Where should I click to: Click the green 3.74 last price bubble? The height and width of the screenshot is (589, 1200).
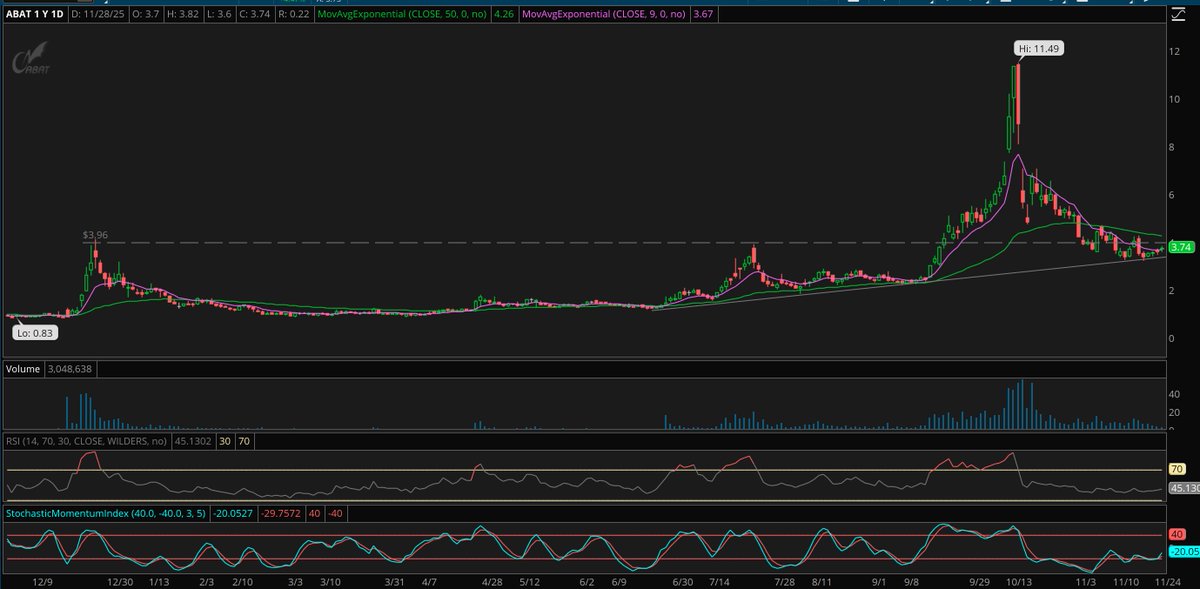[x=1181, y=247]
